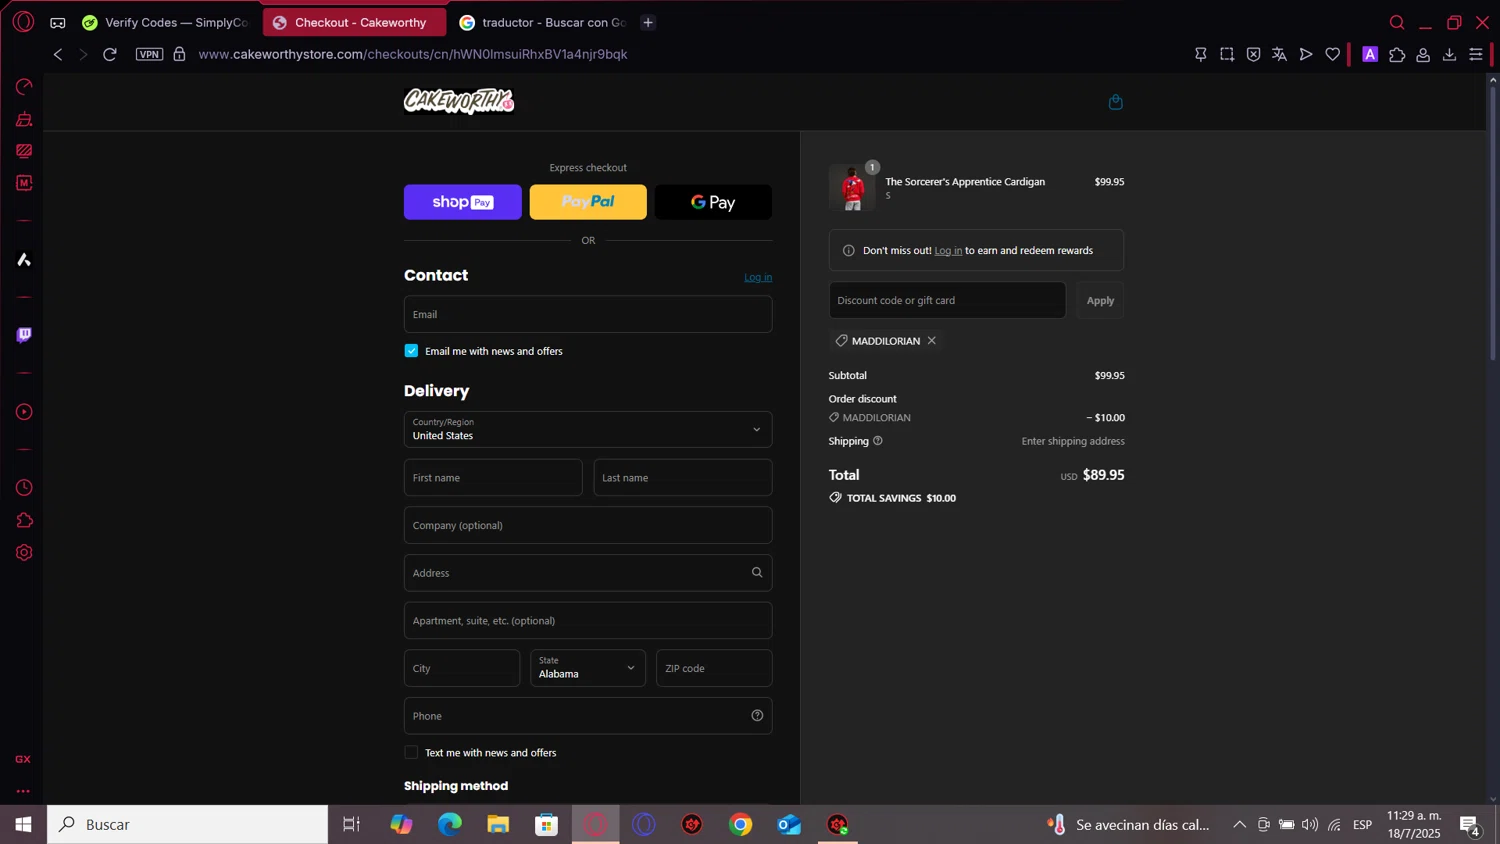Switch to Verify Codes SimplyCodes tab
The height and width of the screenshot is (844, 1500).
coord(167,22)
